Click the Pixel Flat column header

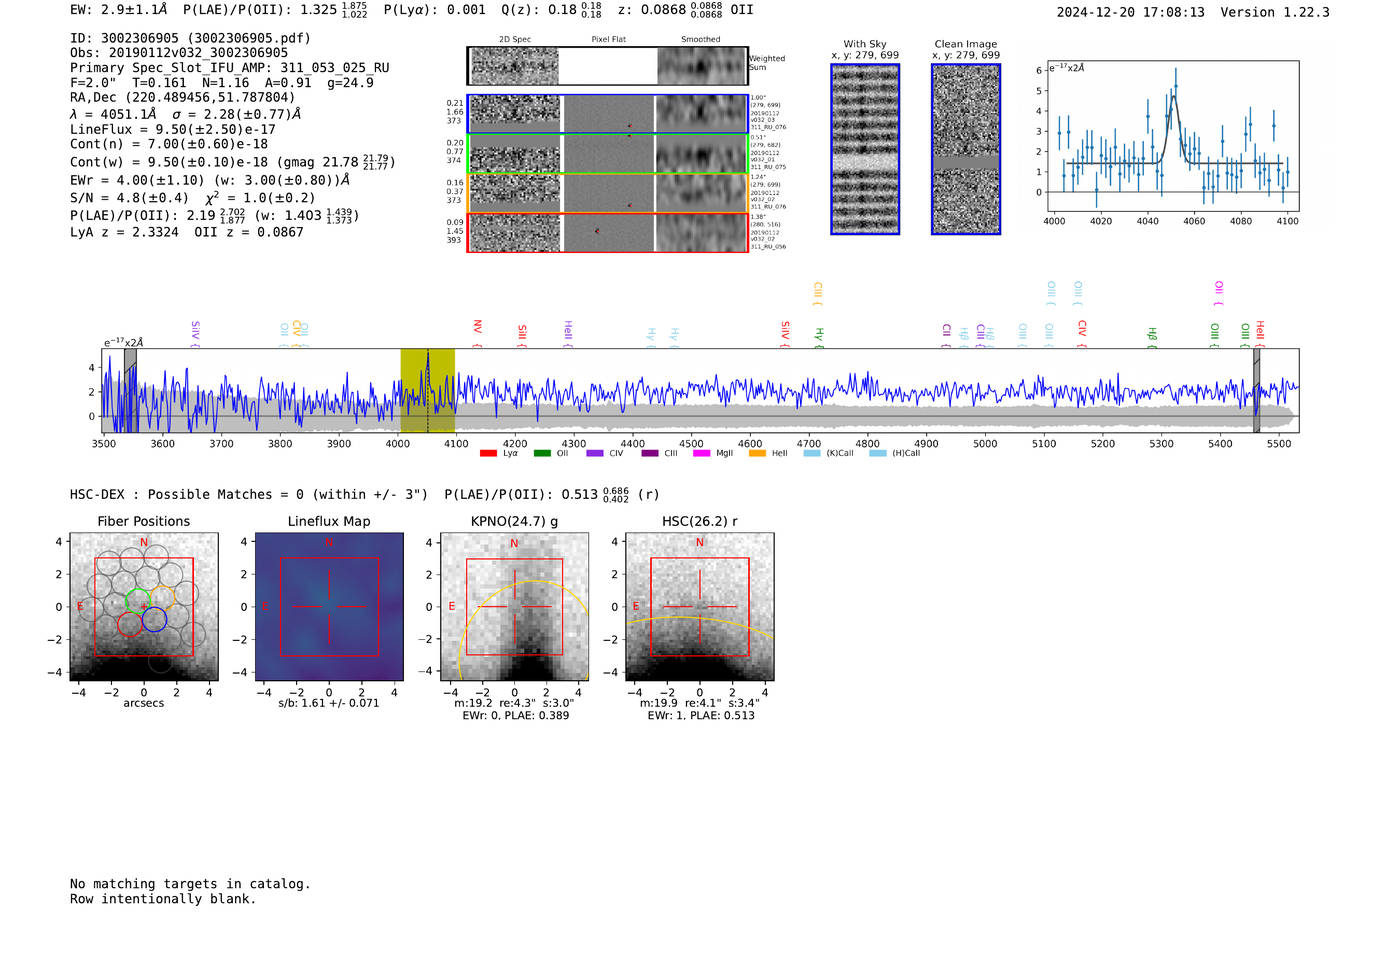pyautogui.click(x=608, y=40)
